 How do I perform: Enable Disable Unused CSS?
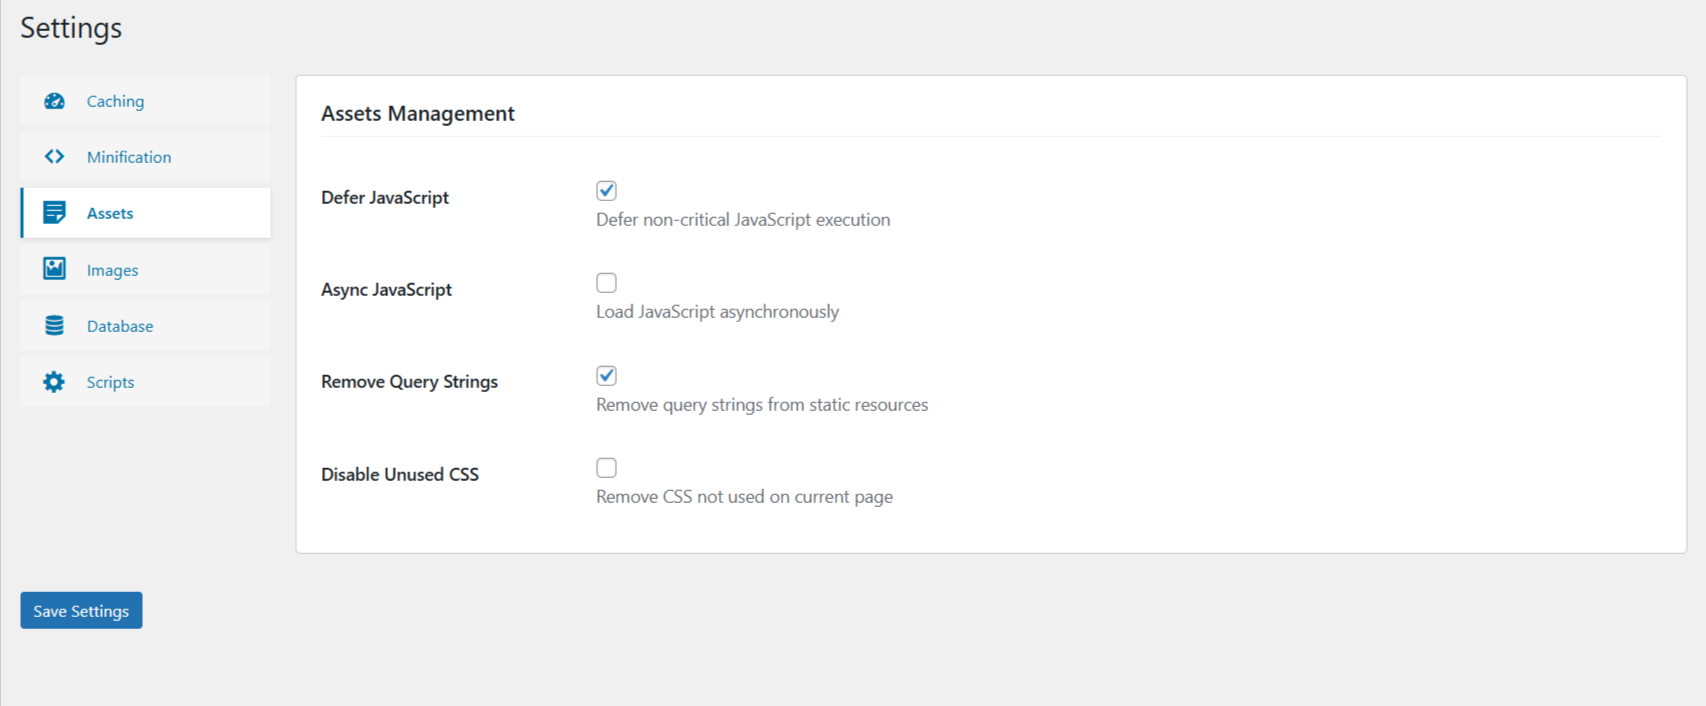(x=607, y=467)
